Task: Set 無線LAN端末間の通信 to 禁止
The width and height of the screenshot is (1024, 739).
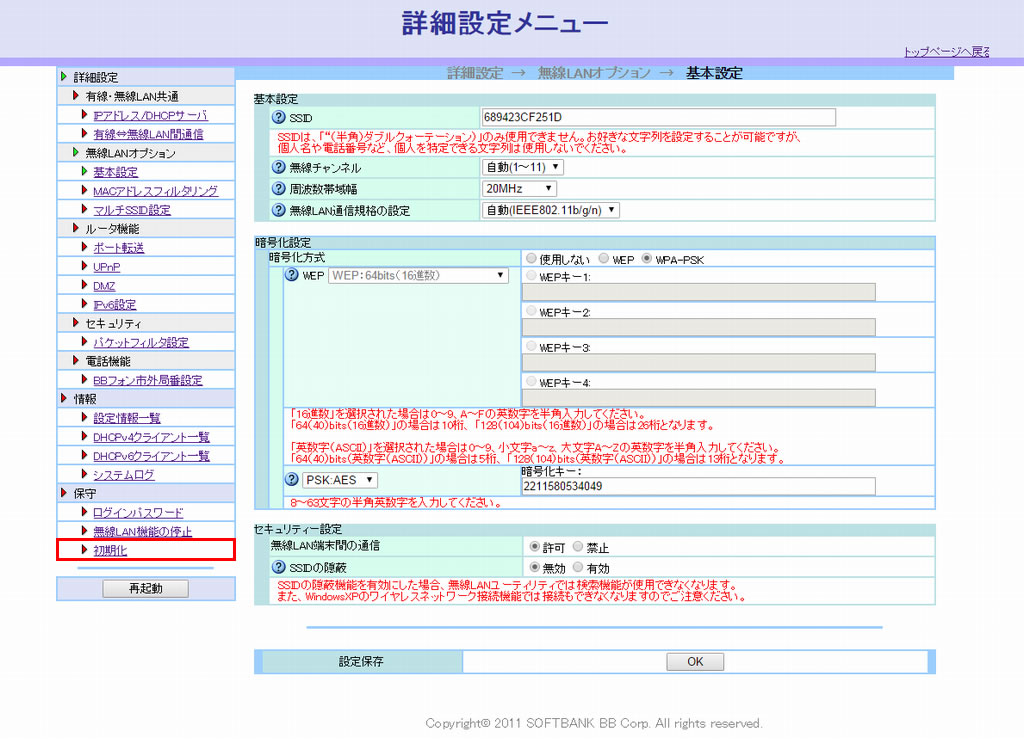Action: (x=579, y=548)
